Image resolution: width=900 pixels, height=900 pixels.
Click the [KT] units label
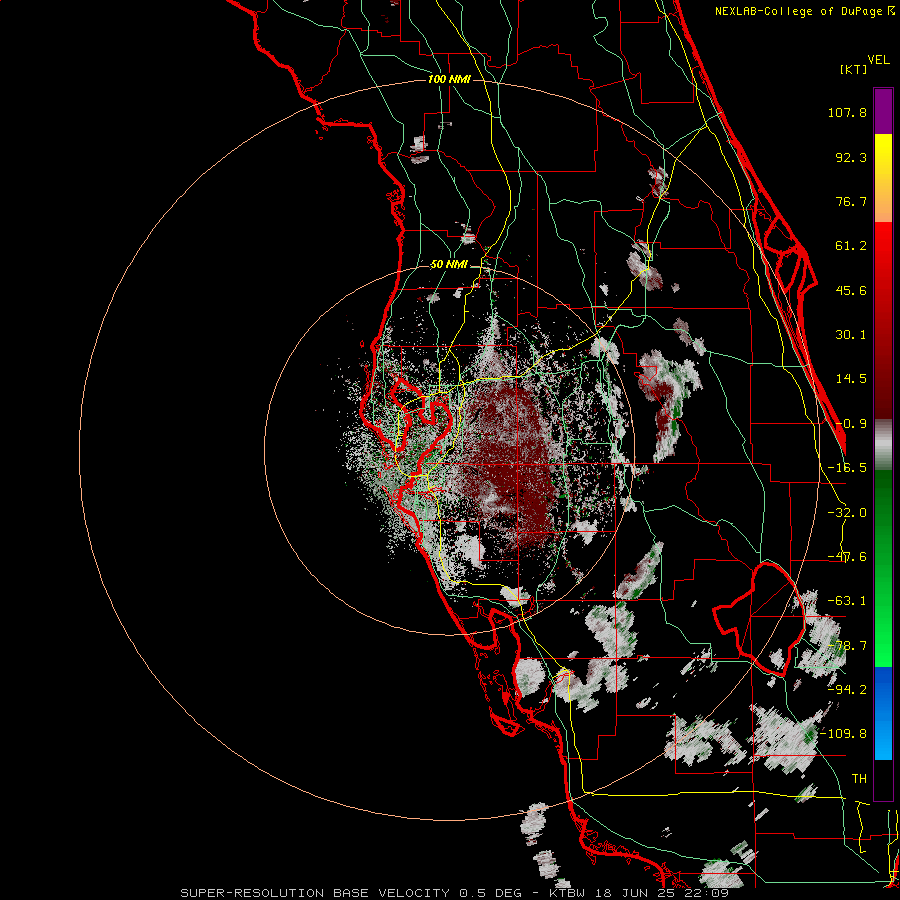coord(854,69)
